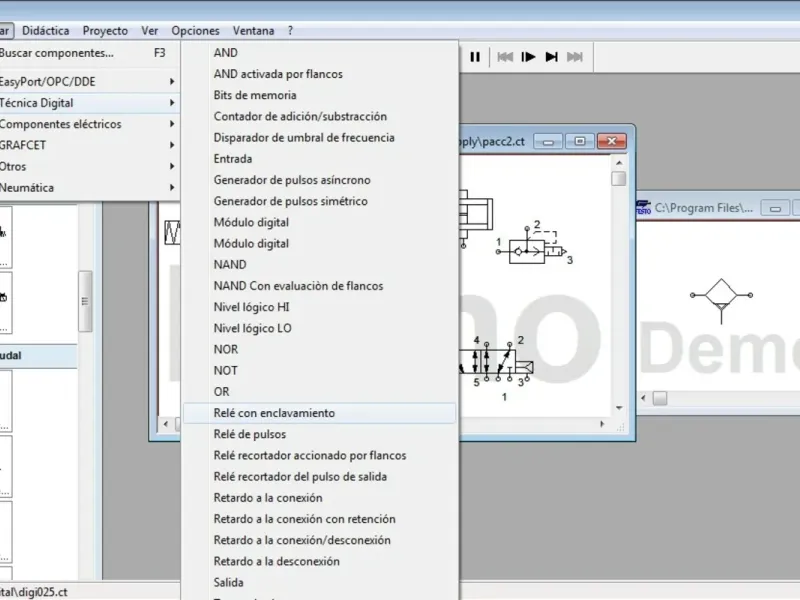Advance to next step button
800x600 pixels.
[x=552, y=57]
